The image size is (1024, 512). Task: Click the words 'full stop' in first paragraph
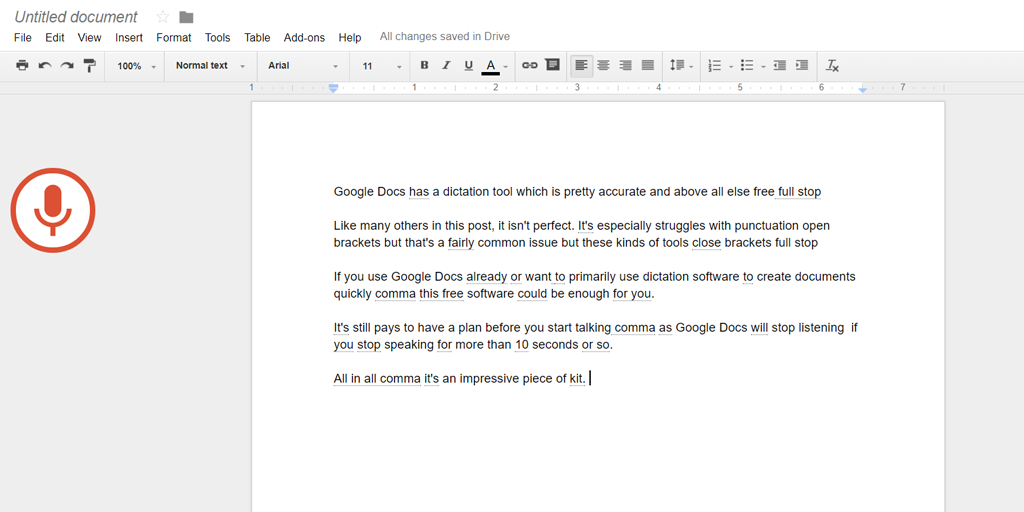pos(799,192)
